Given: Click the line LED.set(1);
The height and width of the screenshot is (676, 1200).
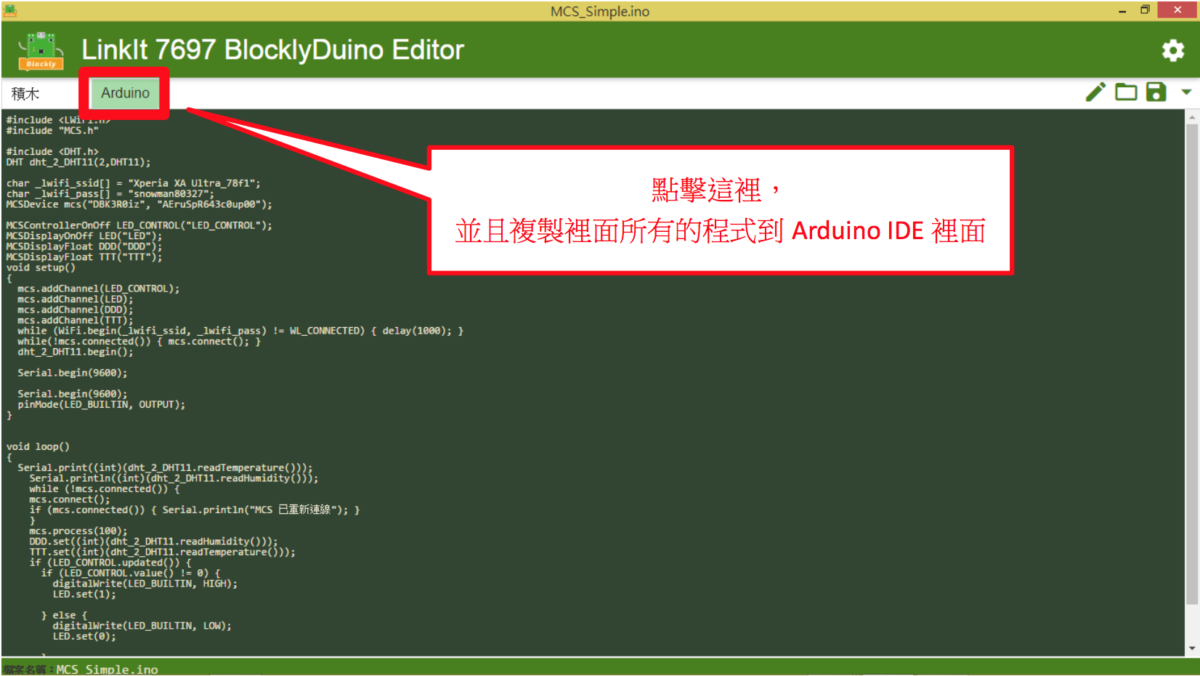Looking at the screenshot, I should pyautogui.click(x=84, y=595).
